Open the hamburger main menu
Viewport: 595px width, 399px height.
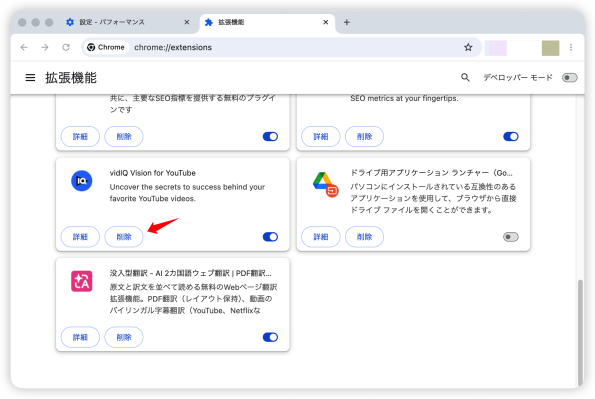click(x=30, y=78)
